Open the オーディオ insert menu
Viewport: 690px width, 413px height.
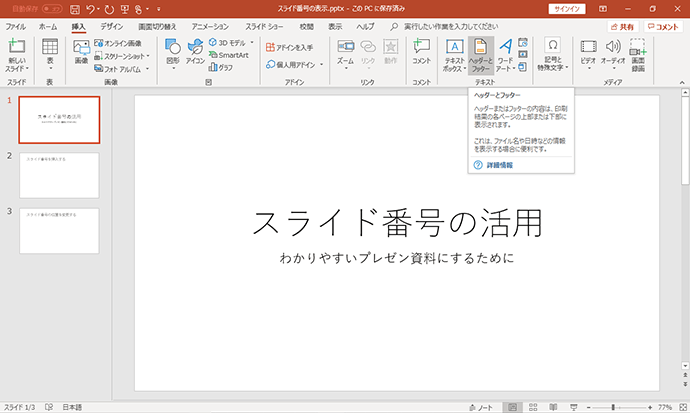(x=613, y=55)
